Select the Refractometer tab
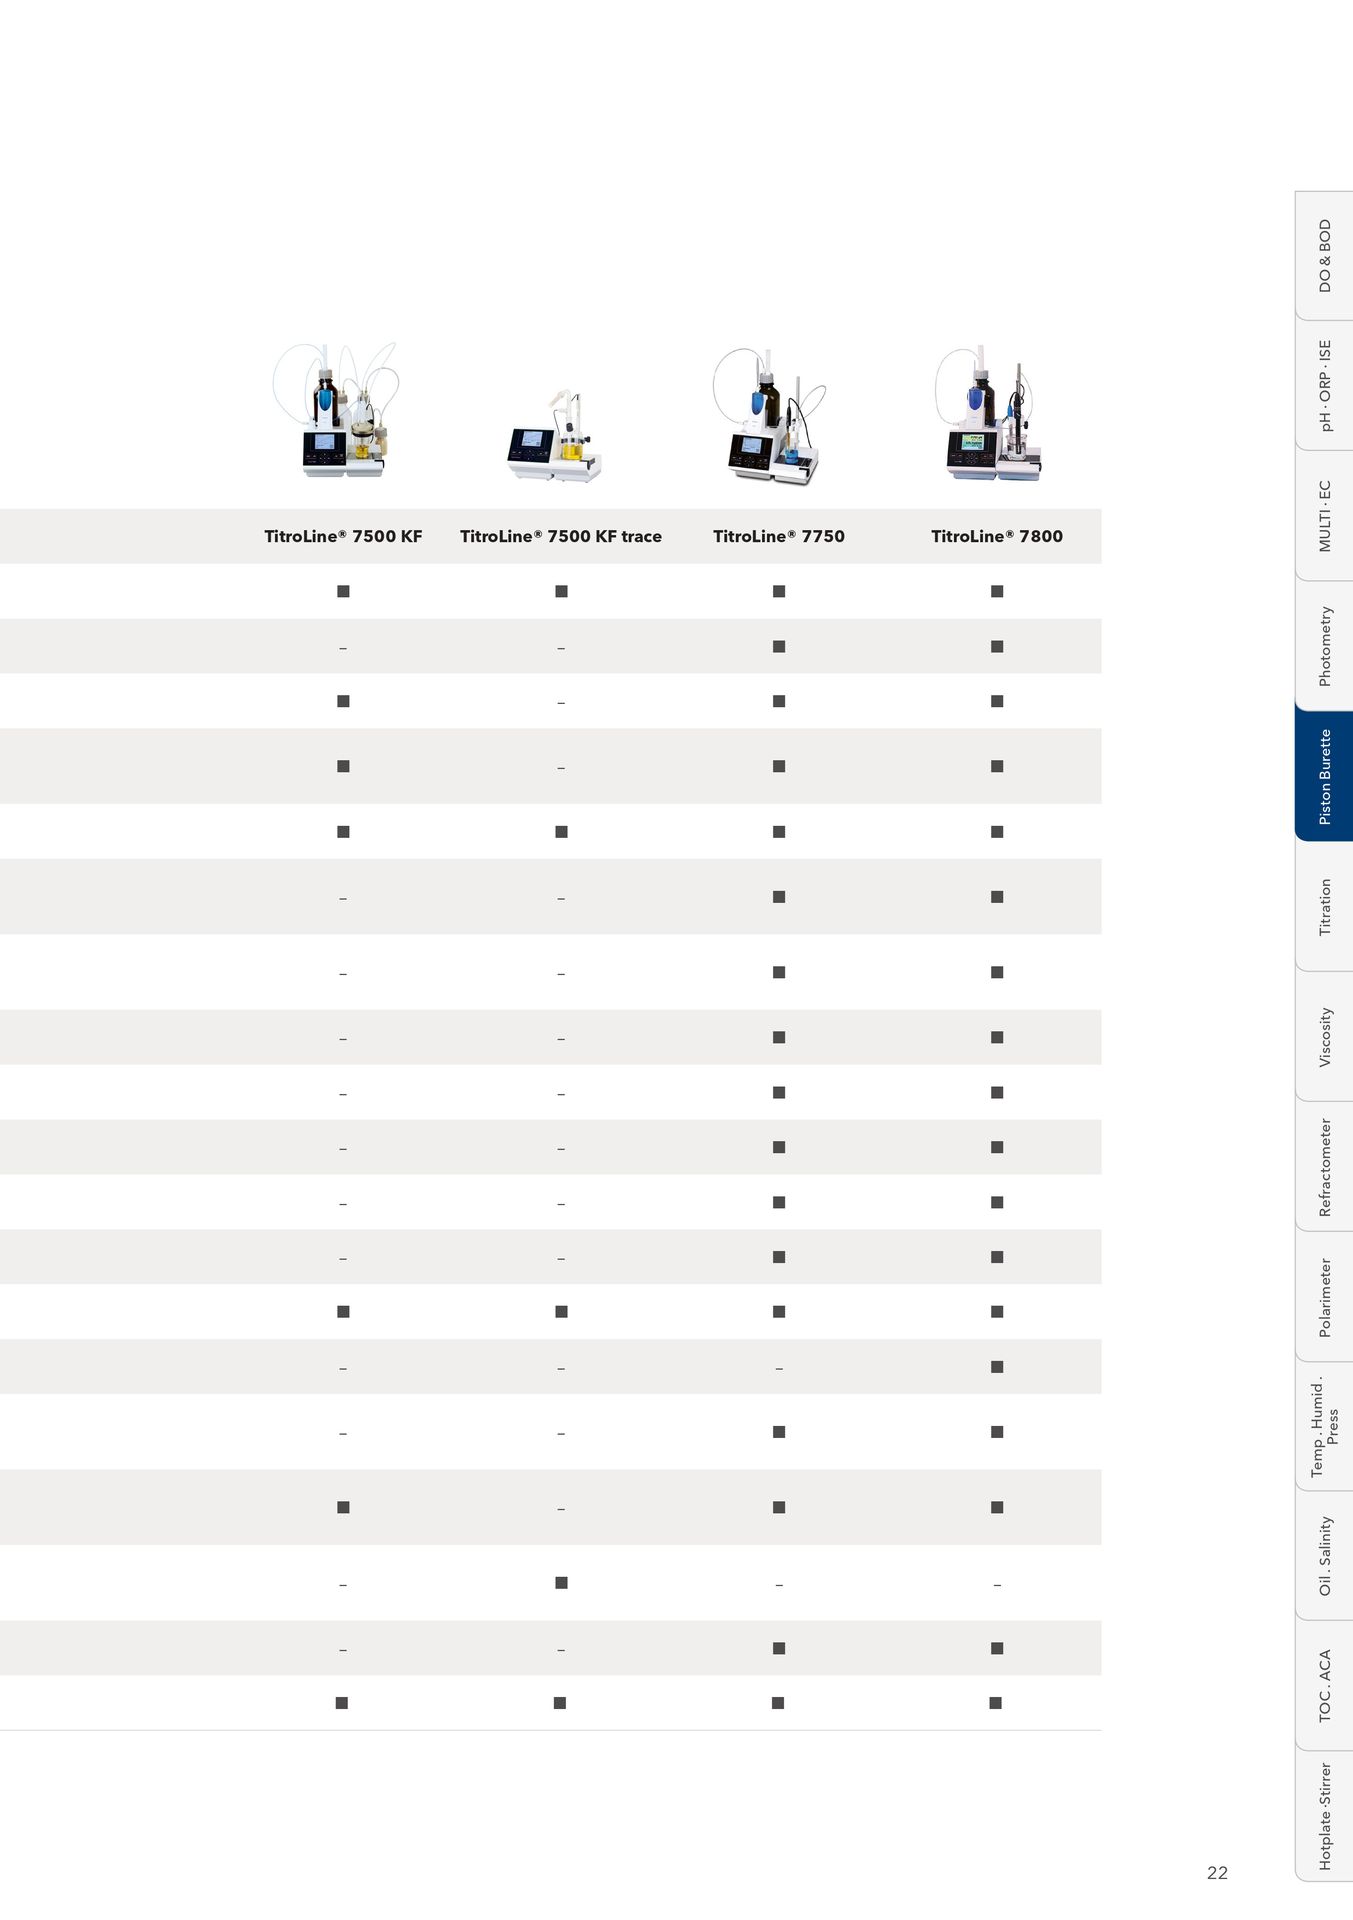1353x1920 pixels. pos(1325,1166)
